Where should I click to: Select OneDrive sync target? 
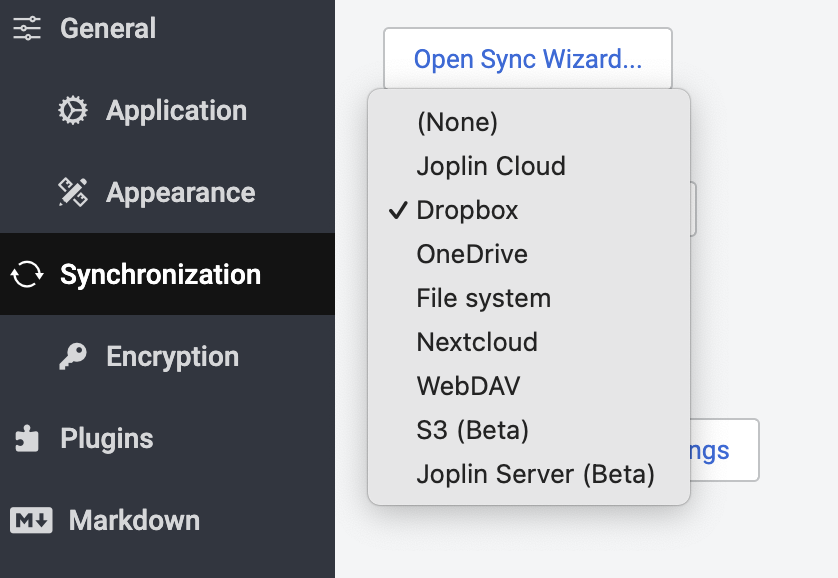(472, 254)
